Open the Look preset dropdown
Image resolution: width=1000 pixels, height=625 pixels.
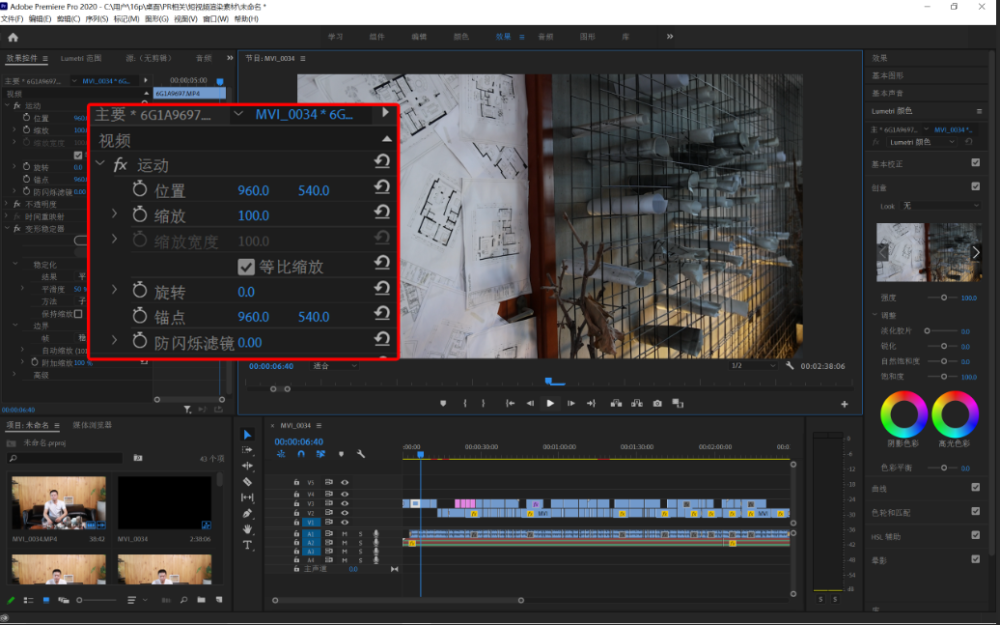[x=941, y=206]
